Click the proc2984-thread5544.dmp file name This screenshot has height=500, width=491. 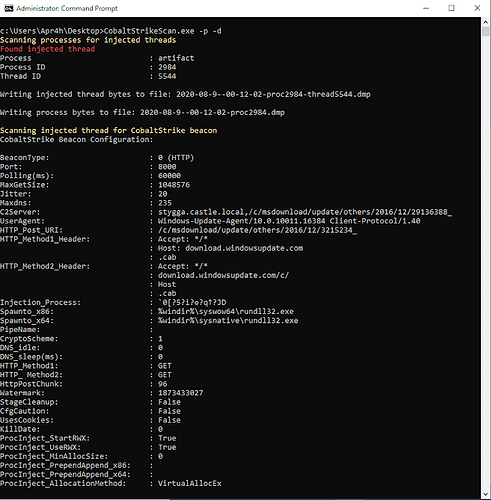coord(273,94)
